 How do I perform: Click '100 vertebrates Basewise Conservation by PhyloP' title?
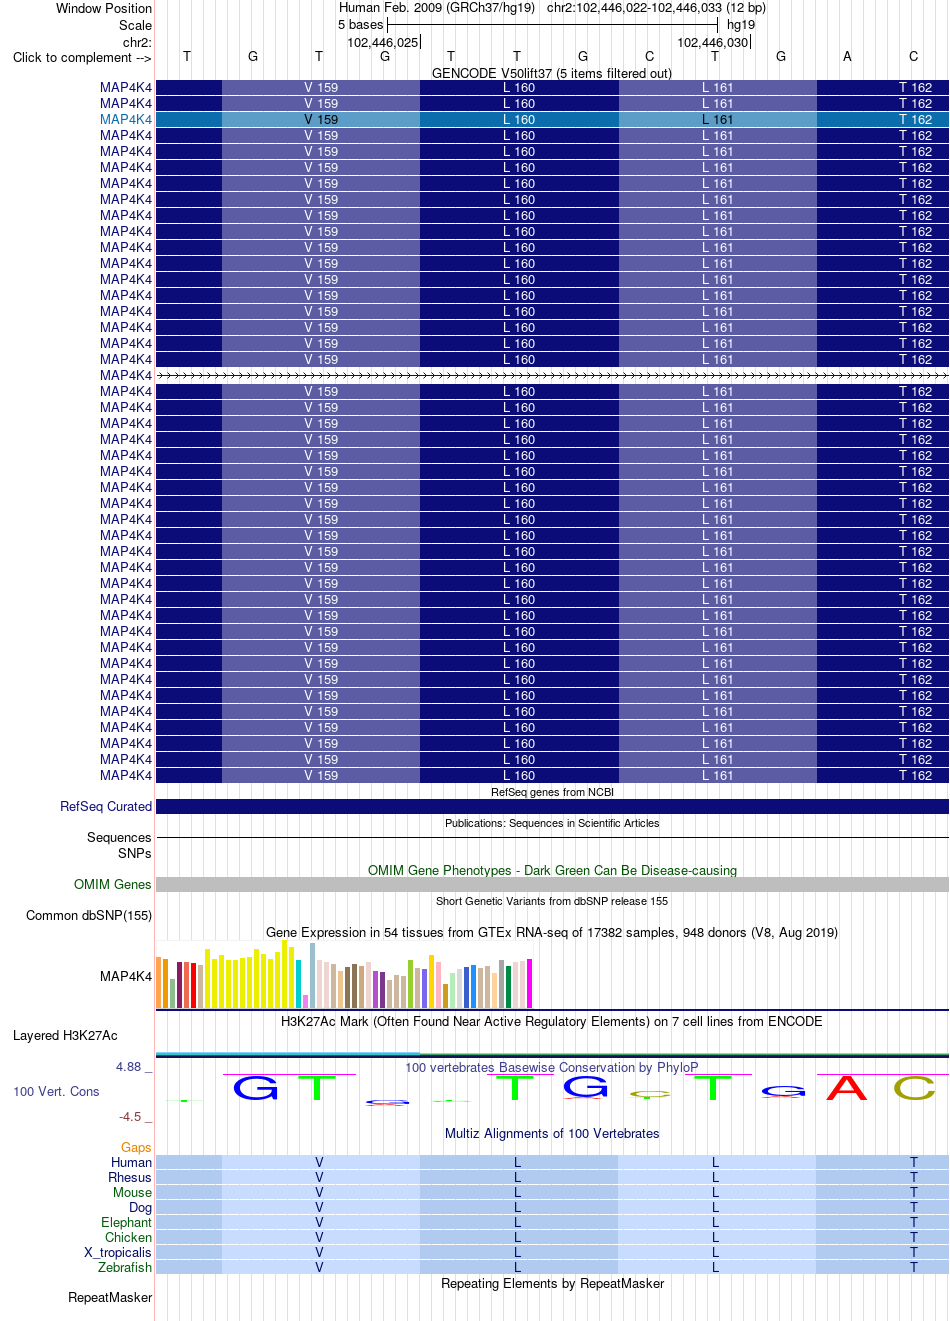coord(552,1067)
